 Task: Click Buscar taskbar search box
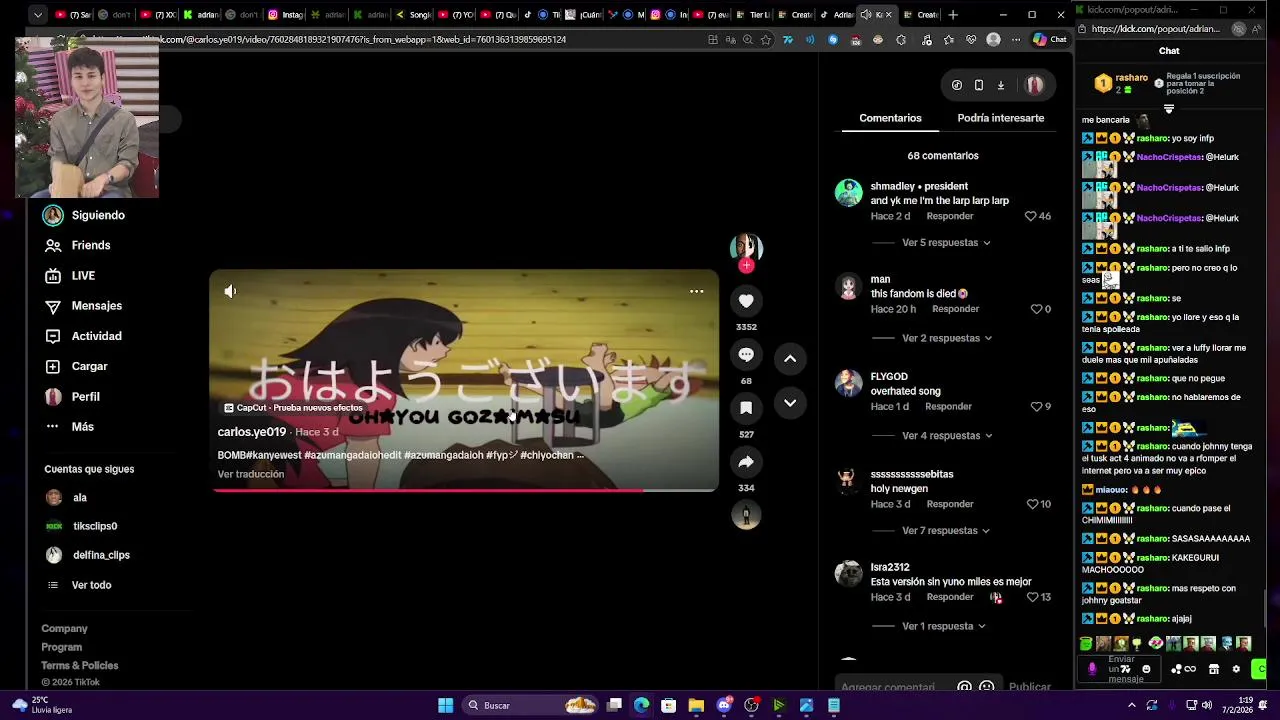pyautogui.click(x=531, y=706)
